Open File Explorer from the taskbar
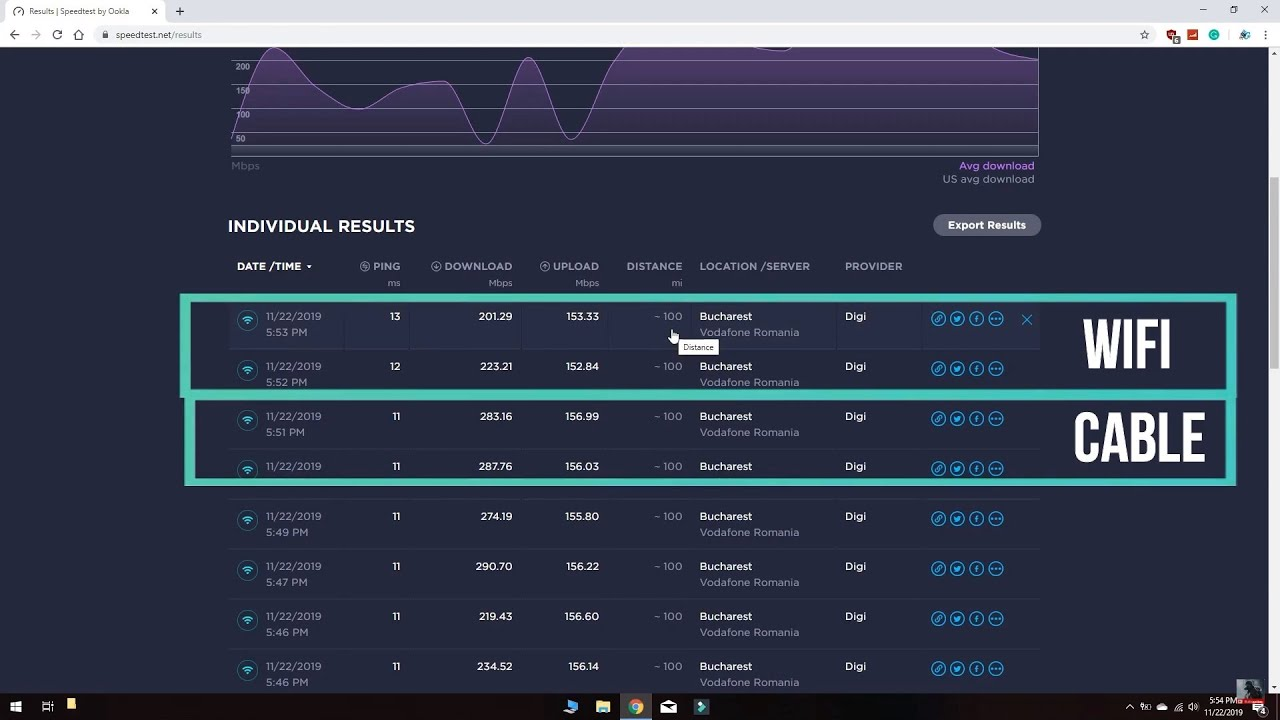Image resolution: width=1280 pixels, height=720 pixels. coord(603,707)
